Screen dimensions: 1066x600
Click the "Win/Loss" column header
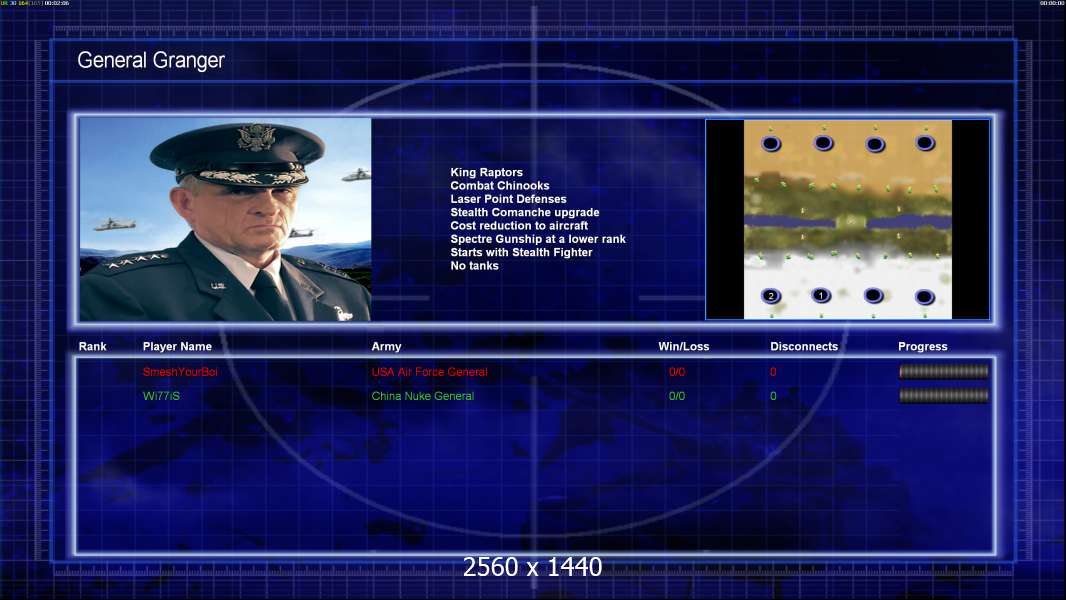683,347
